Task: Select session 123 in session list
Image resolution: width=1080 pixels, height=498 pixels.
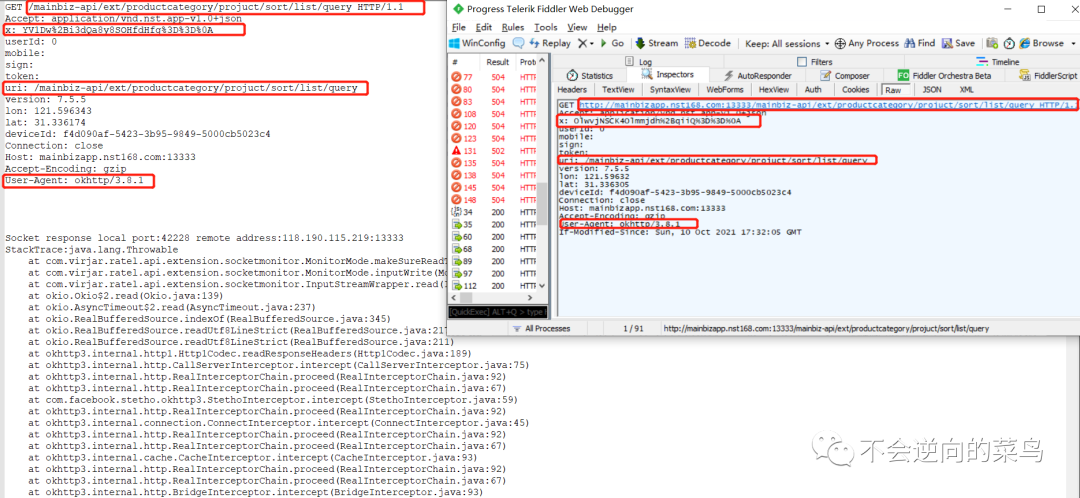Action: pos(492,138)
